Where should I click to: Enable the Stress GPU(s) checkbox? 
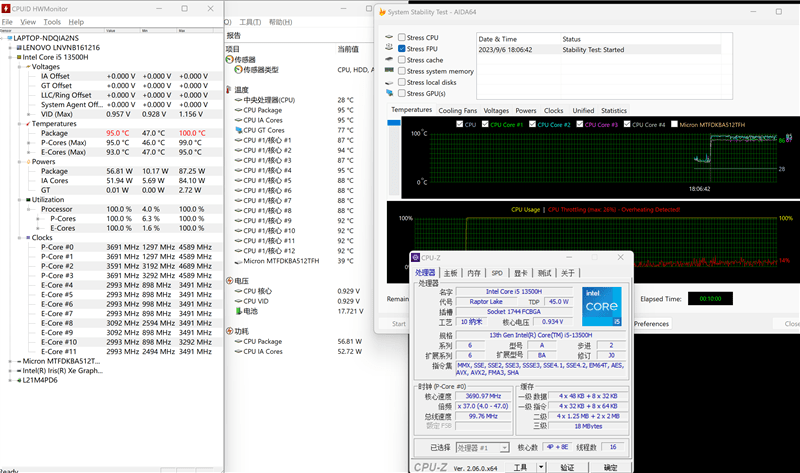point(402,93)
